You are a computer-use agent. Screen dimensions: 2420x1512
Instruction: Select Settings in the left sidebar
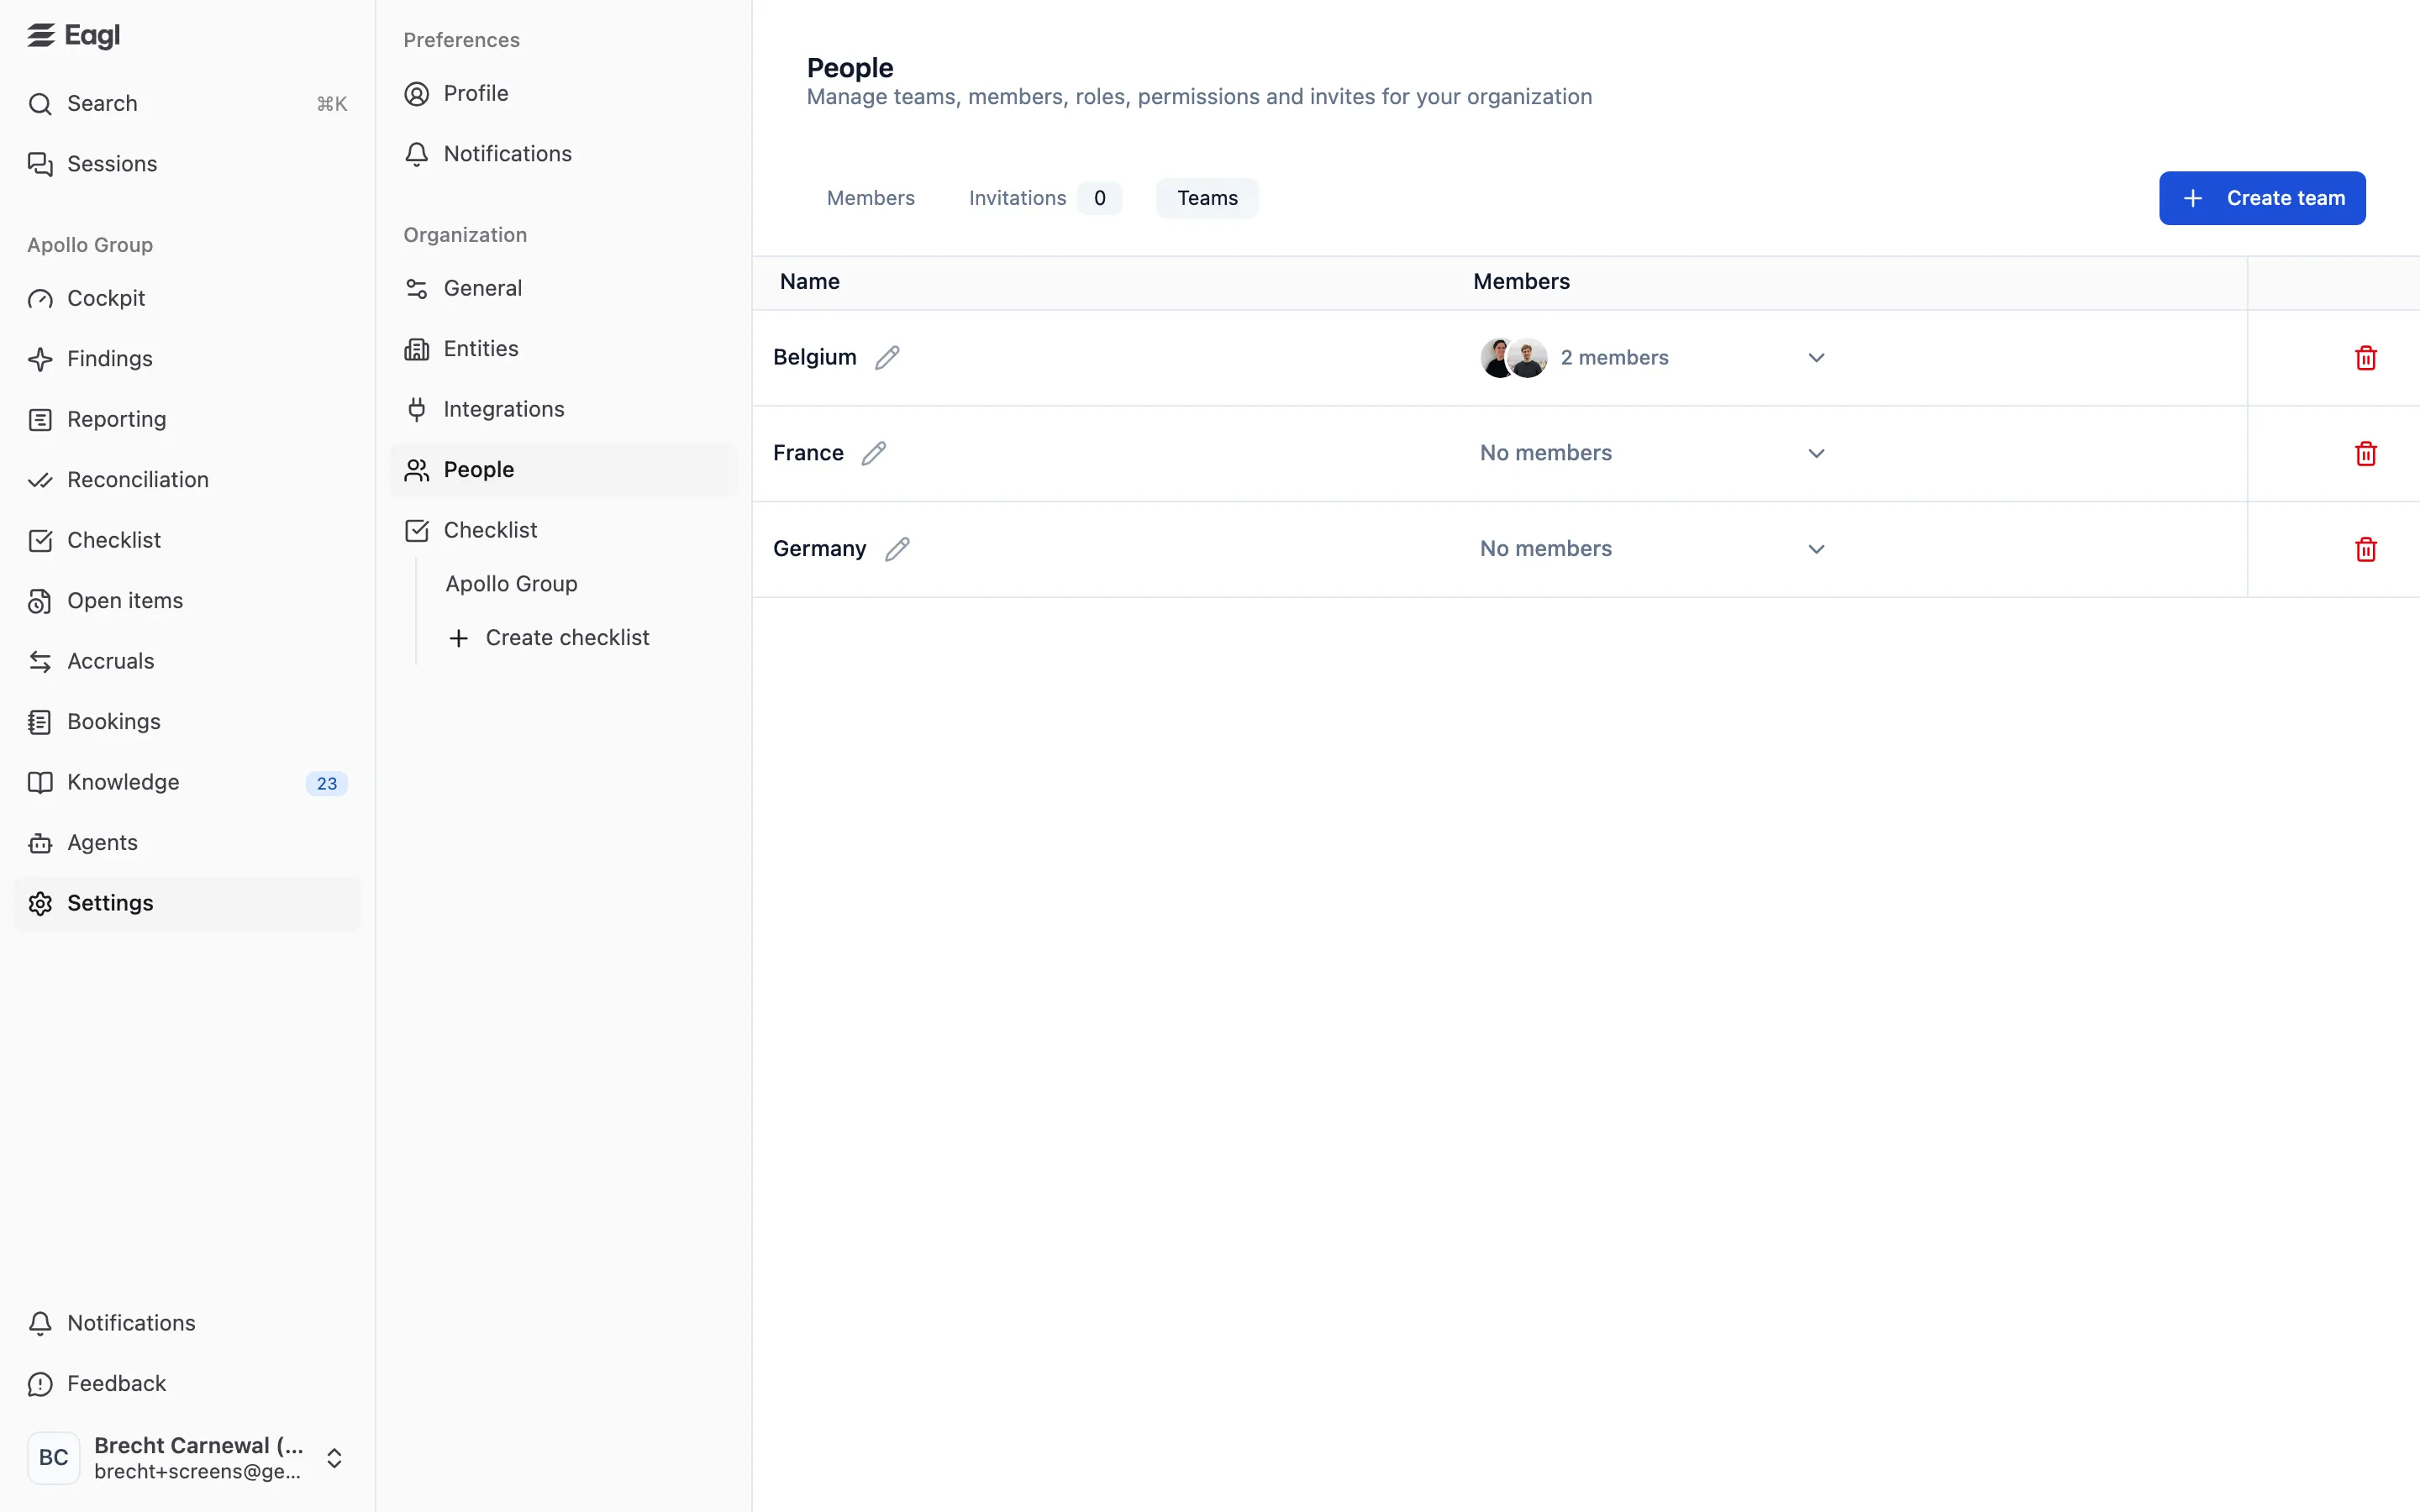click(187, 903)
